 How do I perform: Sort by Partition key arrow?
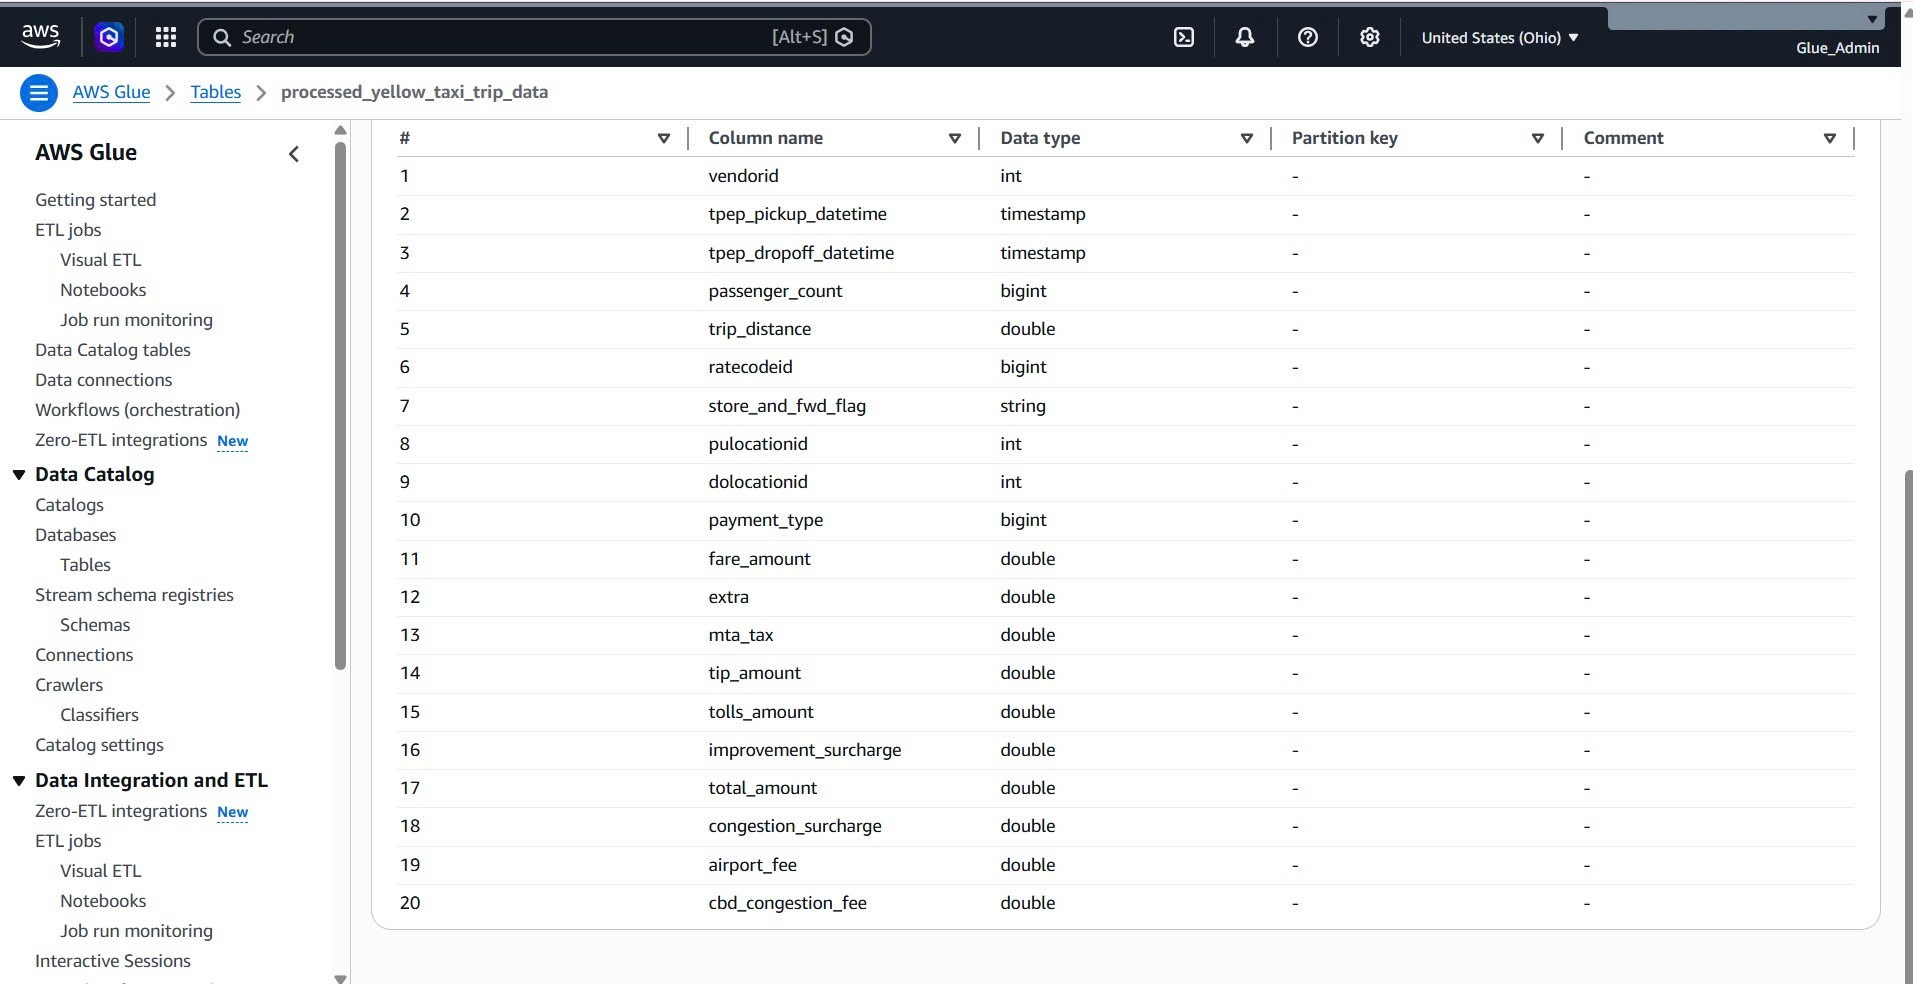(1538, 138)
